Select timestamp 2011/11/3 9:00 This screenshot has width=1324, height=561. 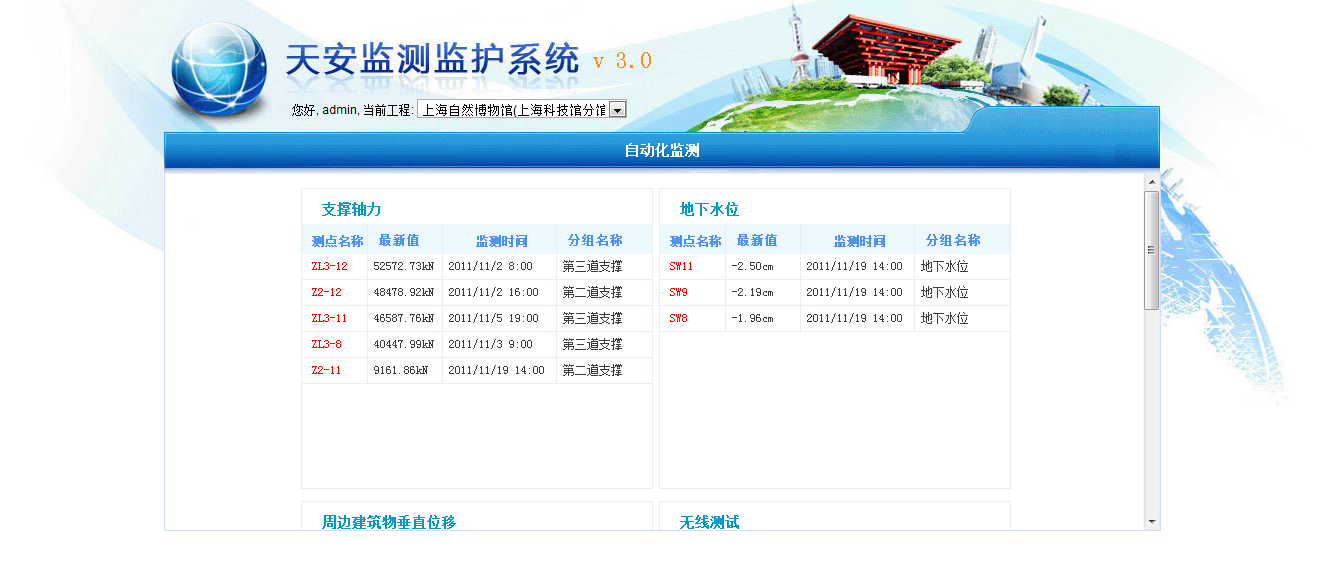point(490,345)
